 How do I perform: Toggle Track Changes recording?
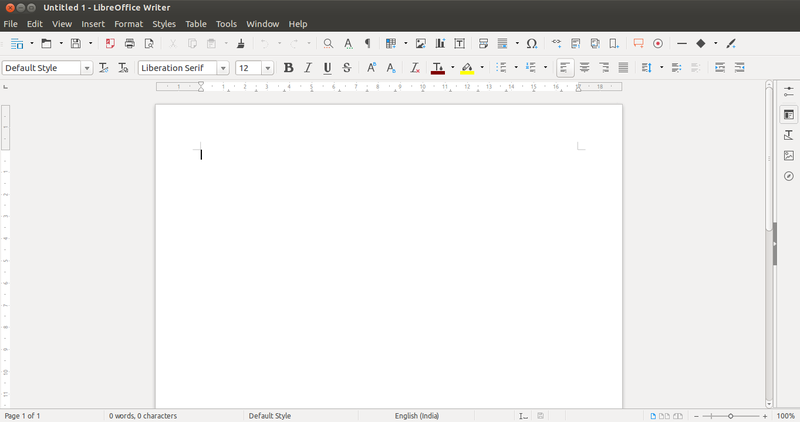point(658,44)
